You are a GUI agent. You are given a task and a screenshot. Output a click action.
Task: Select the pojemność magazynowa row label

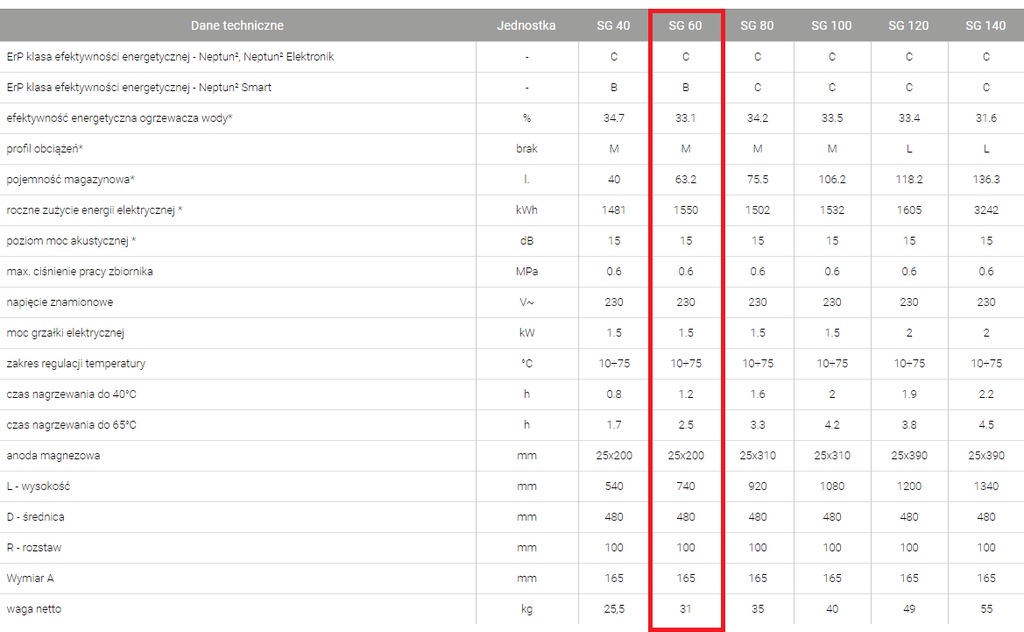pos(70,180)
